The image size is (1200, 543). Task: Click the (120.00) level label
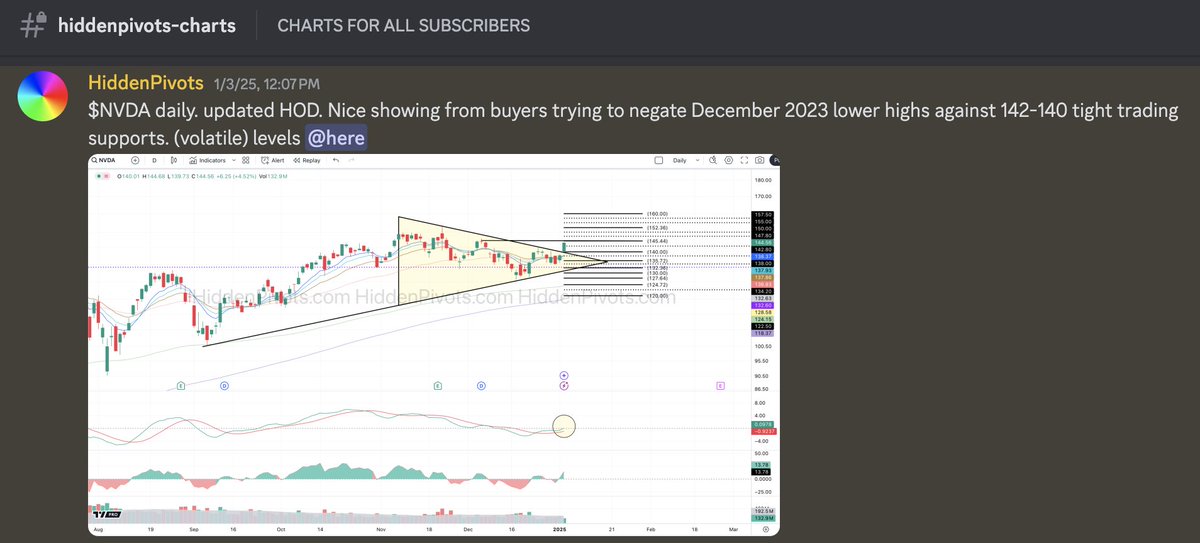pos(658,296)
